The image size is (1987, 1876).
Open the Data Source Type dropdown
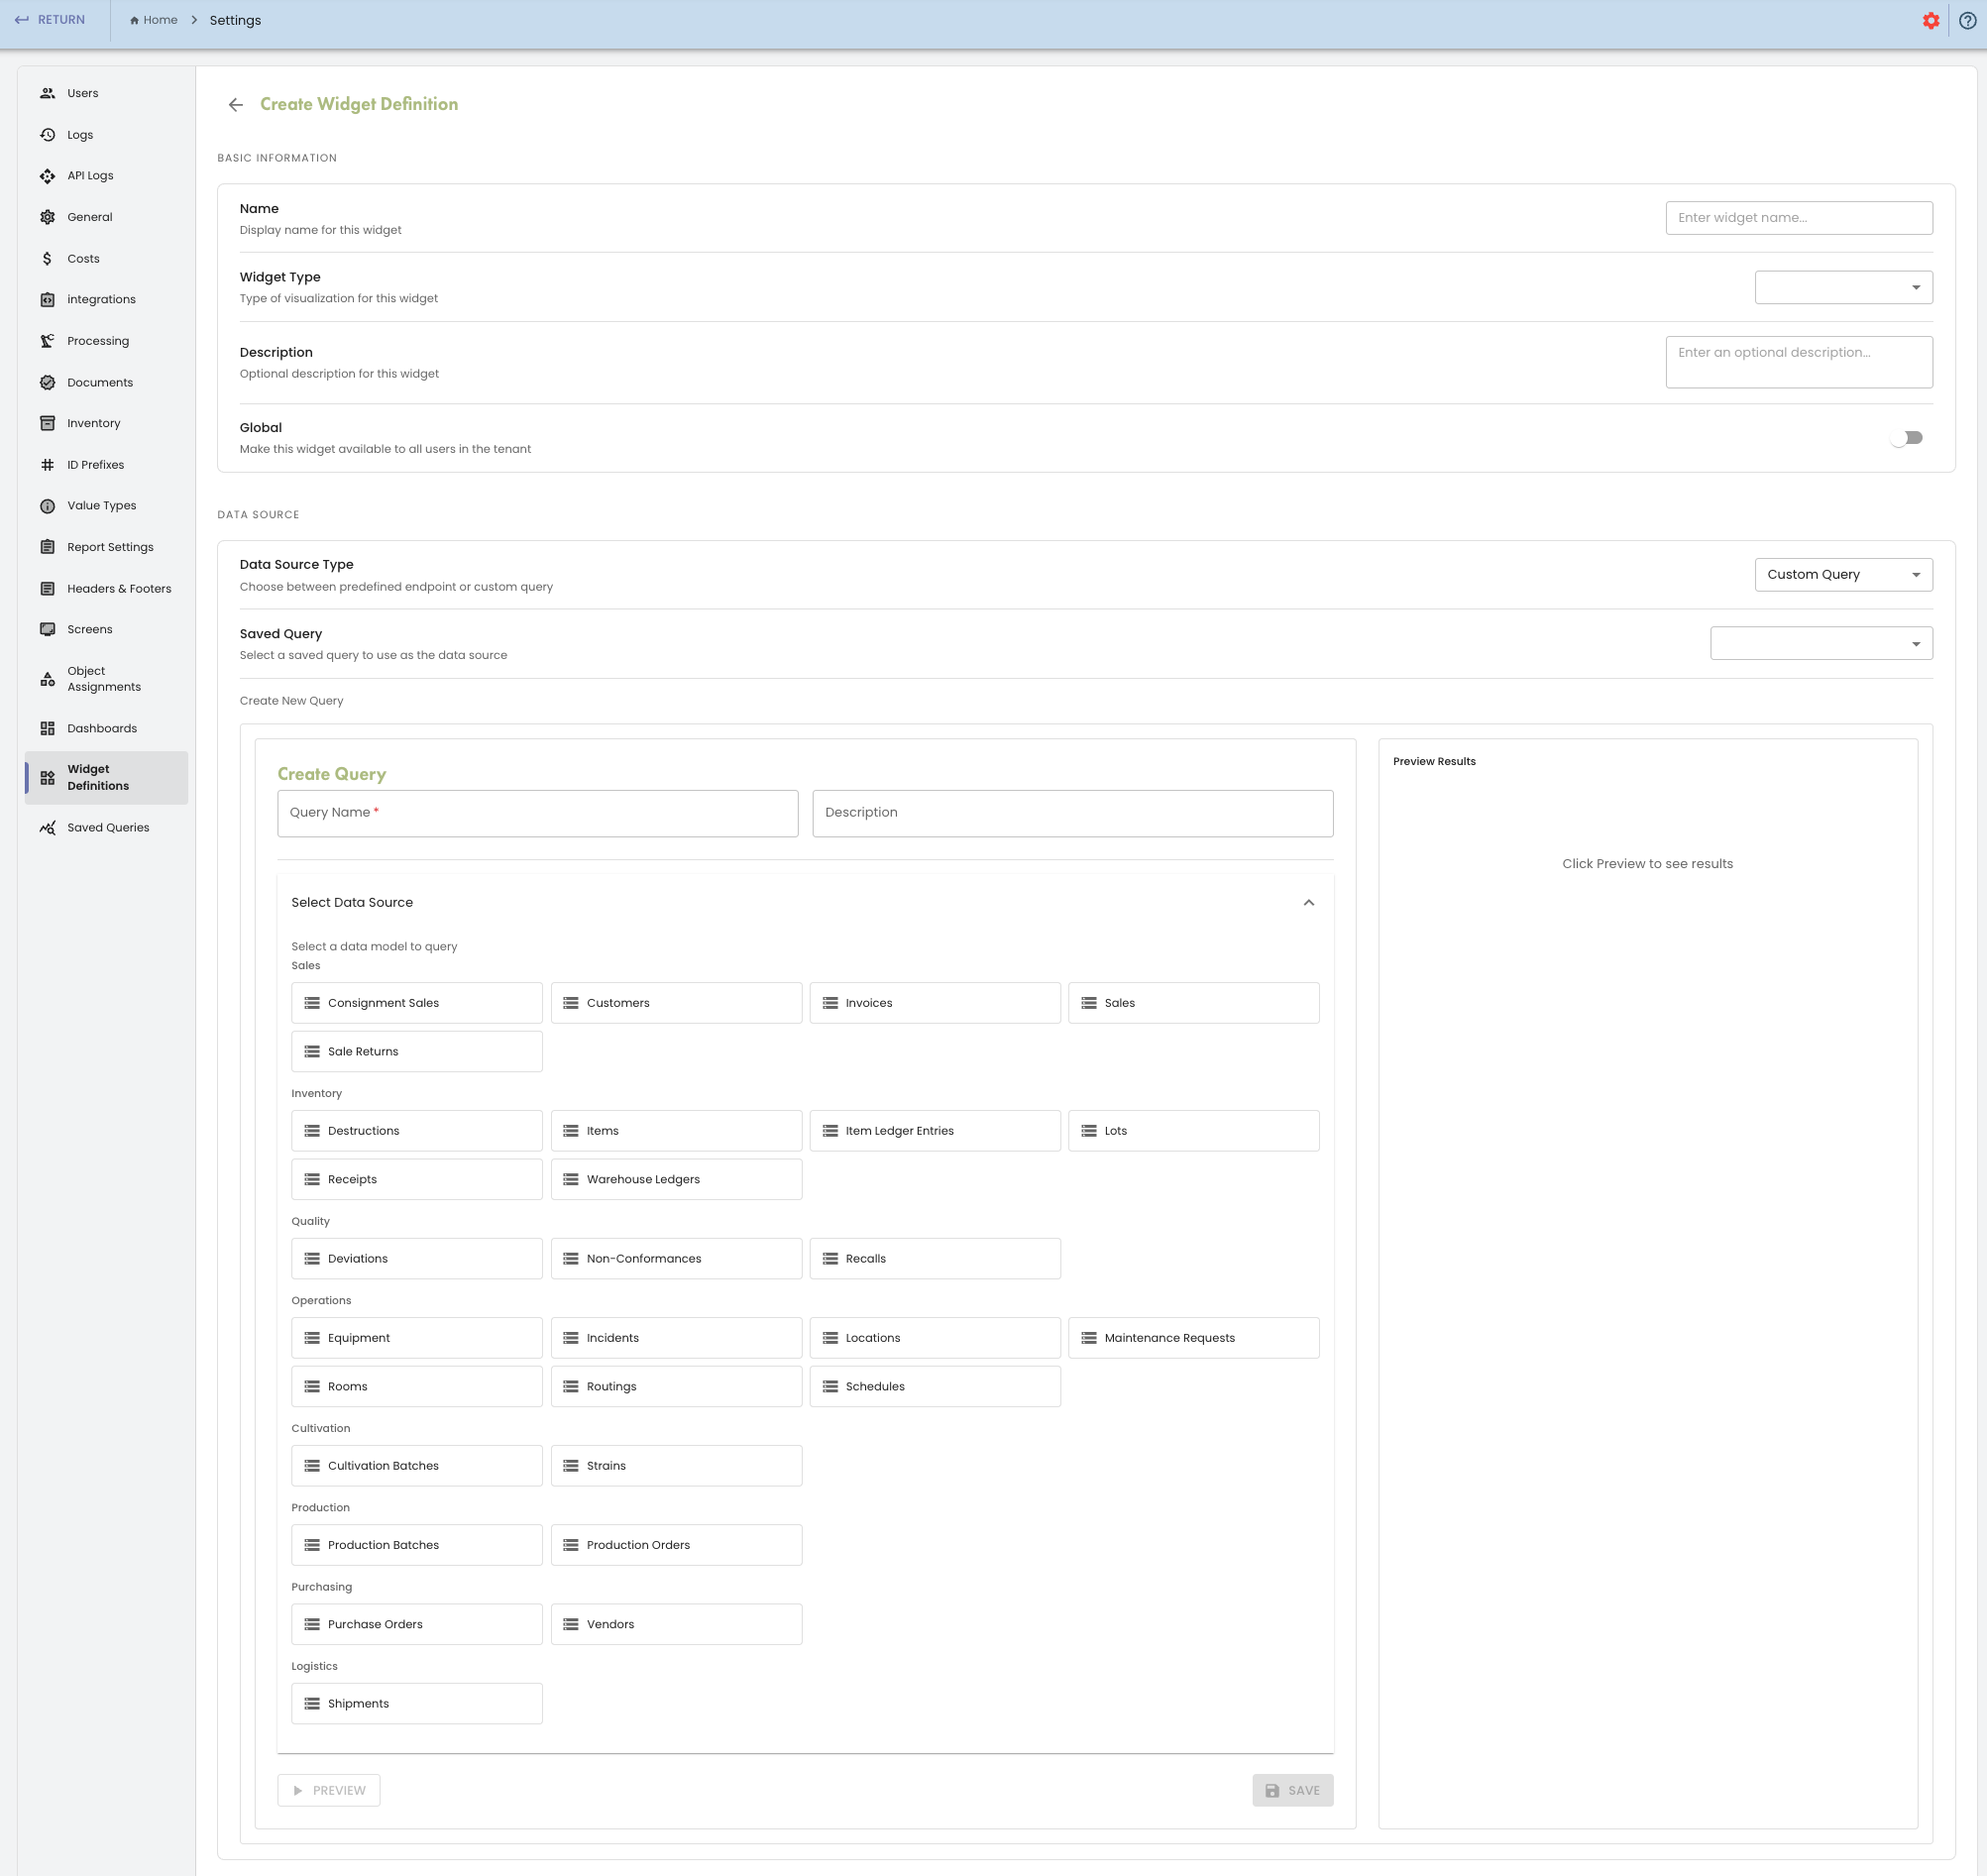click(x=1842, y=575)
